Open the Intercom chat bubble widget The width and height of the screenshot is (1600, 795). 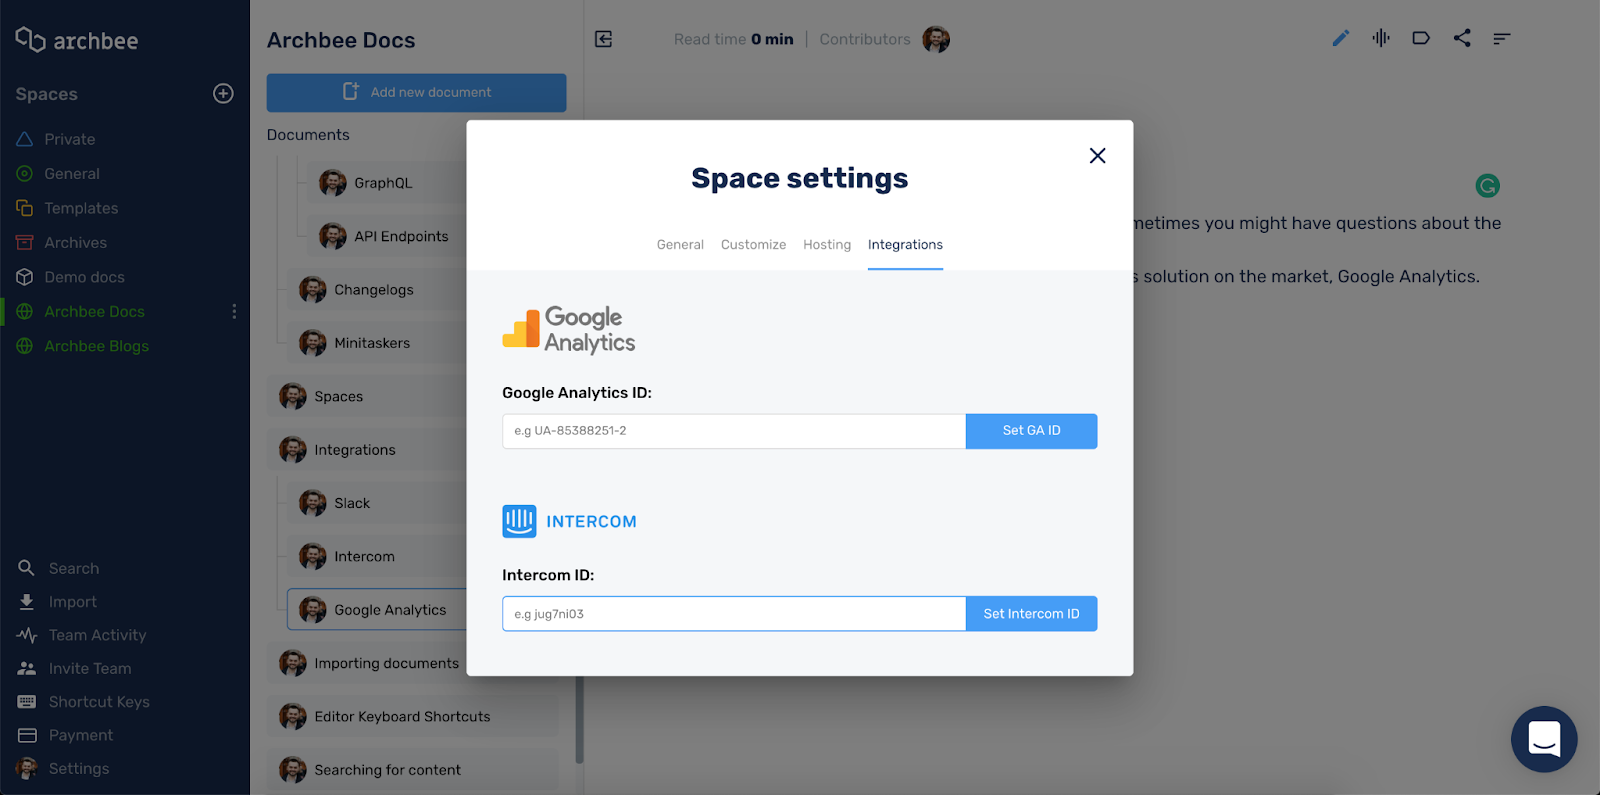tap(1543, 739)
